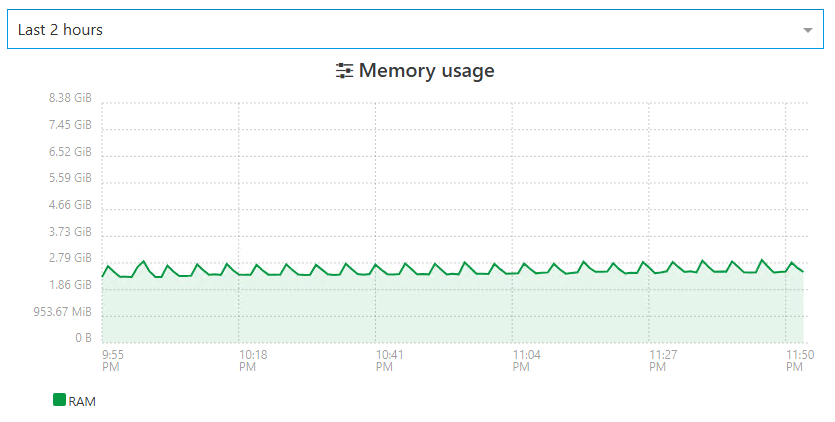Click the 1.86 GiB y-axis label
Viewport: 835px width, 422px height.
coord(70,285)
